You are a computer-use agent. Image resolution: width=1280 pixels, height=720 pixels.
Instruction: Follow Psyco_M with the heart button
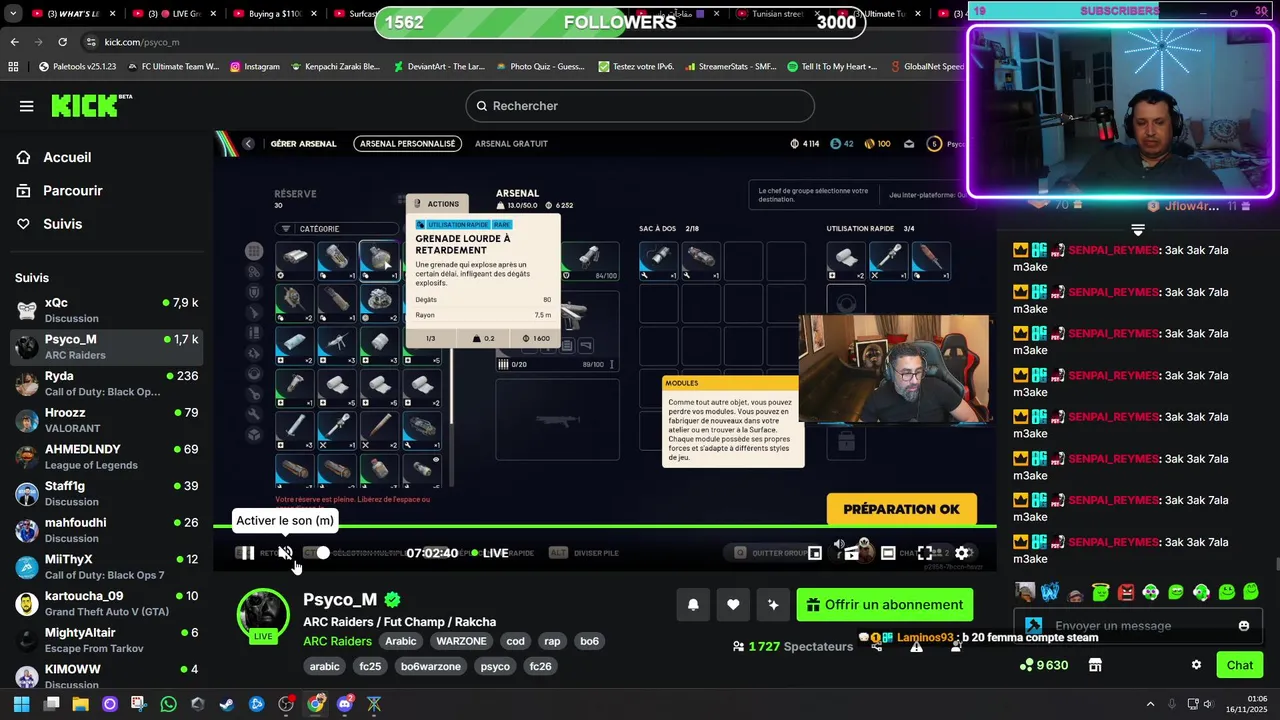pos(733,605)
